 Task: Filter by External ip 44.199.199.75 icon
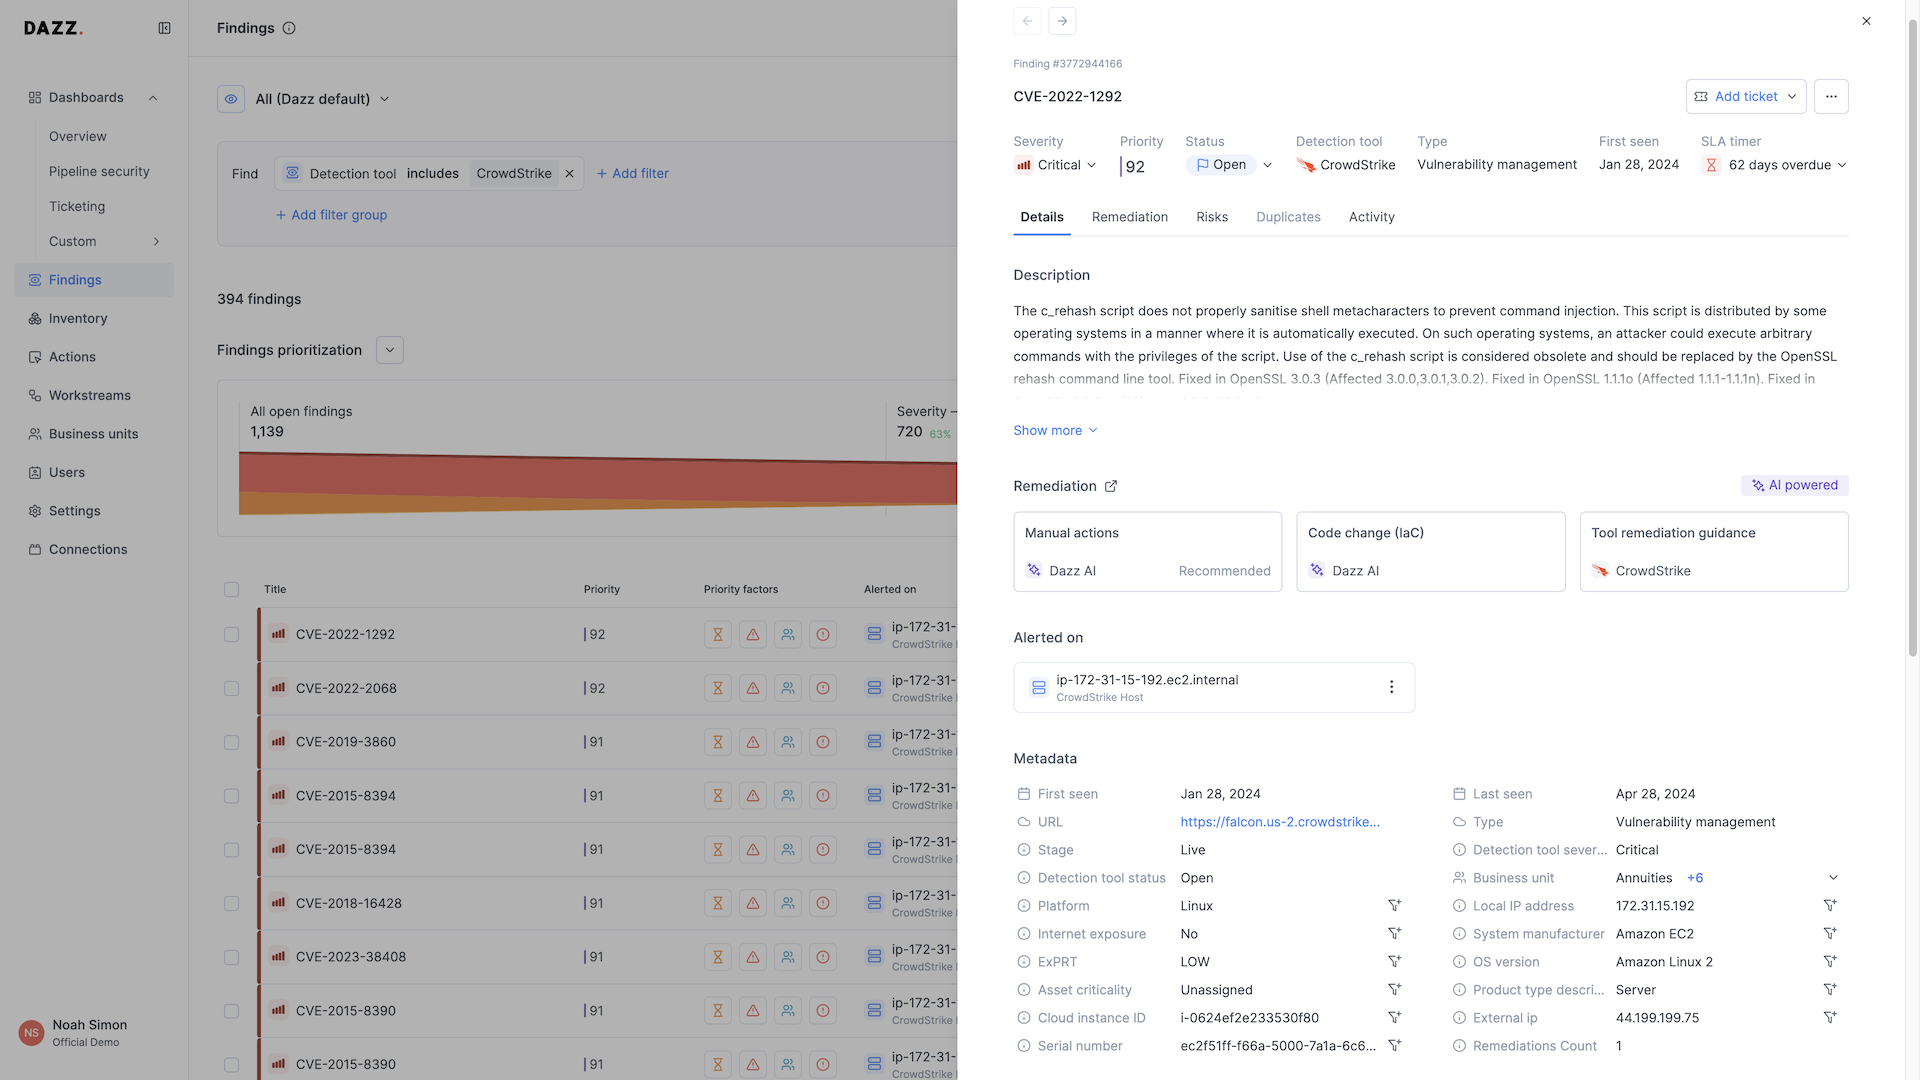click(x=1829, y=1018)
